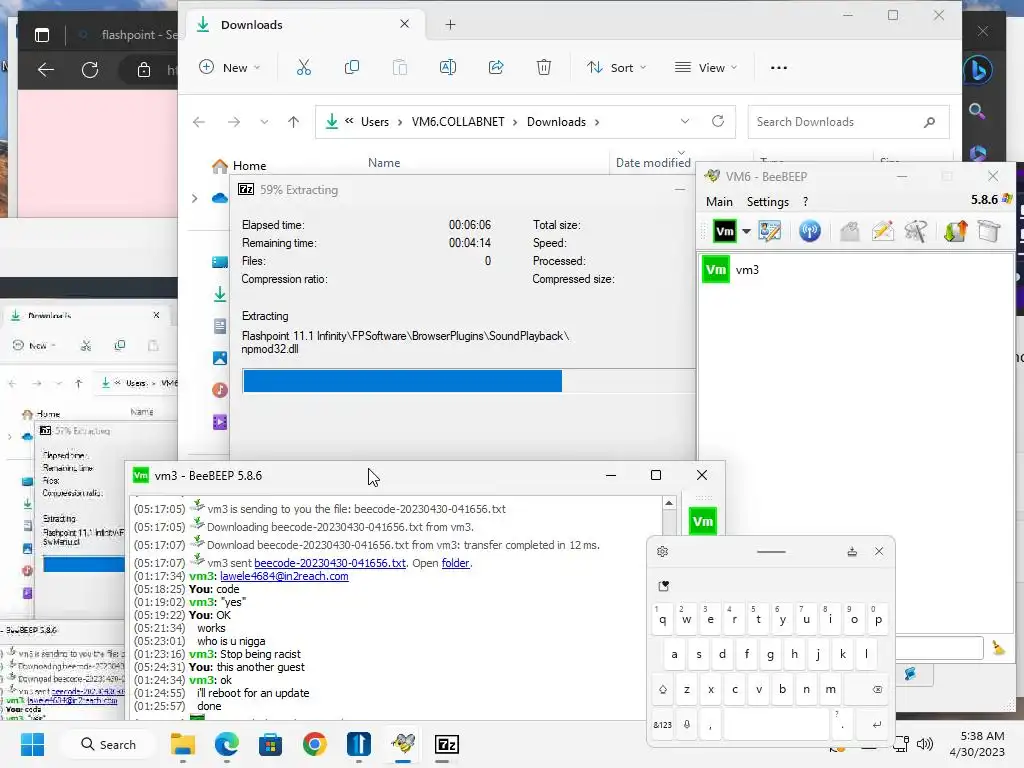
Task: Open clock showing 5:38 AM in taskbar
Action: tap(977, 744)
